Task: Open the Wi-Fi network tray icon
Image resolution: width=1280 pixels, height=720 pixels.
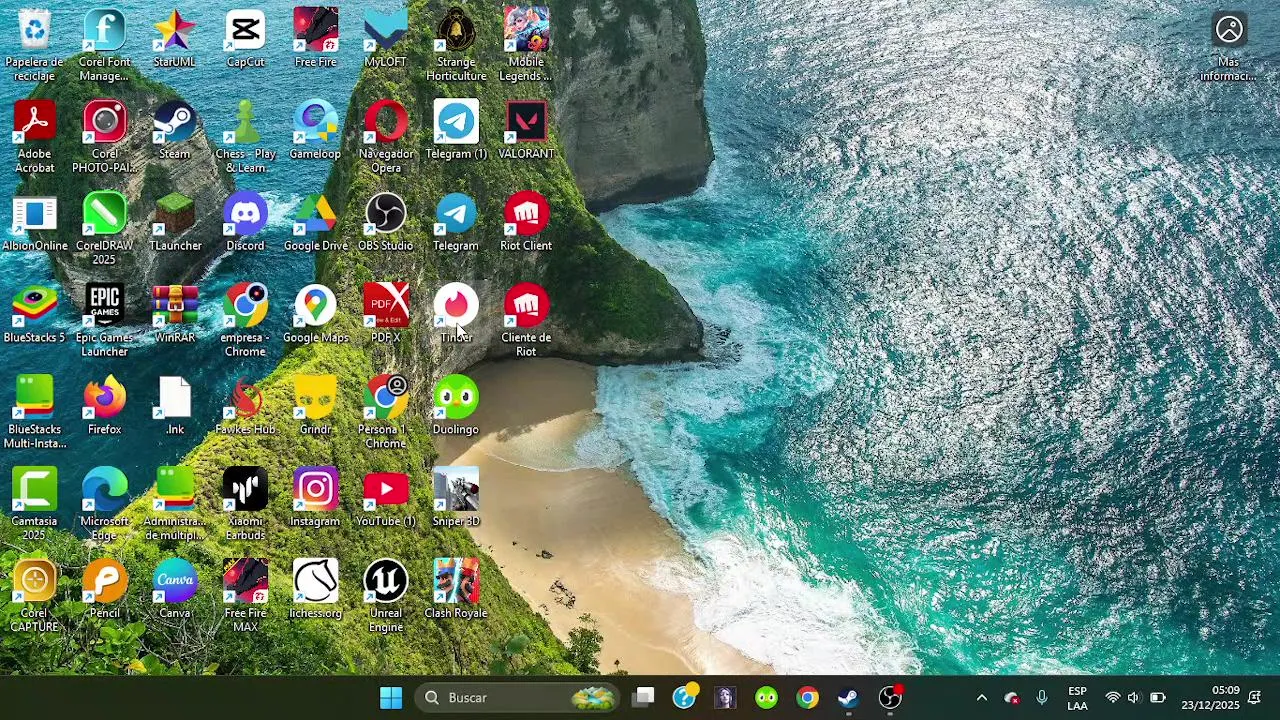Action: (1112, 698)
